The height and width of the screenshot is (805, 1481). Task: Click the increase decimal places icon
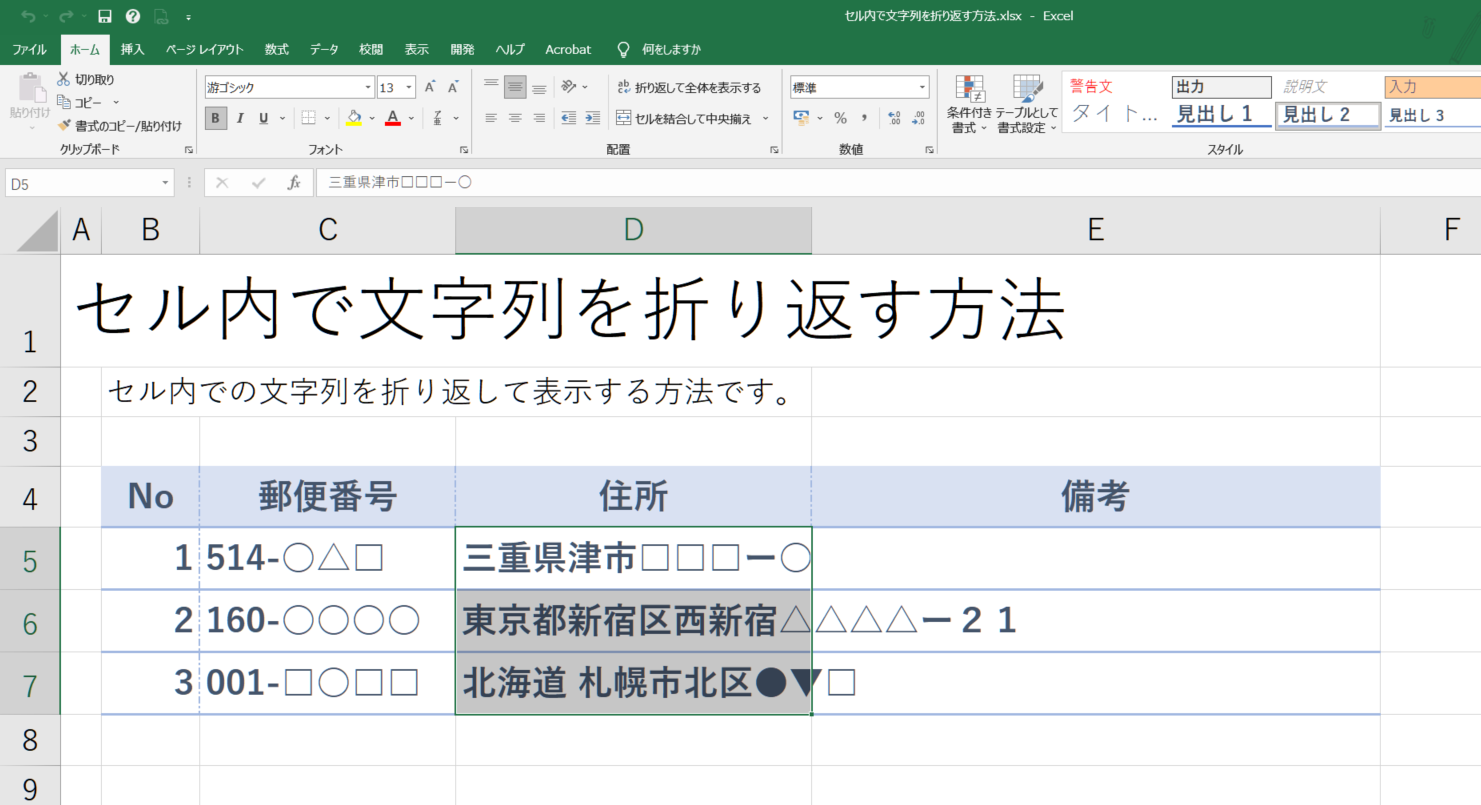pyautogui.click(x=894, y=118)
